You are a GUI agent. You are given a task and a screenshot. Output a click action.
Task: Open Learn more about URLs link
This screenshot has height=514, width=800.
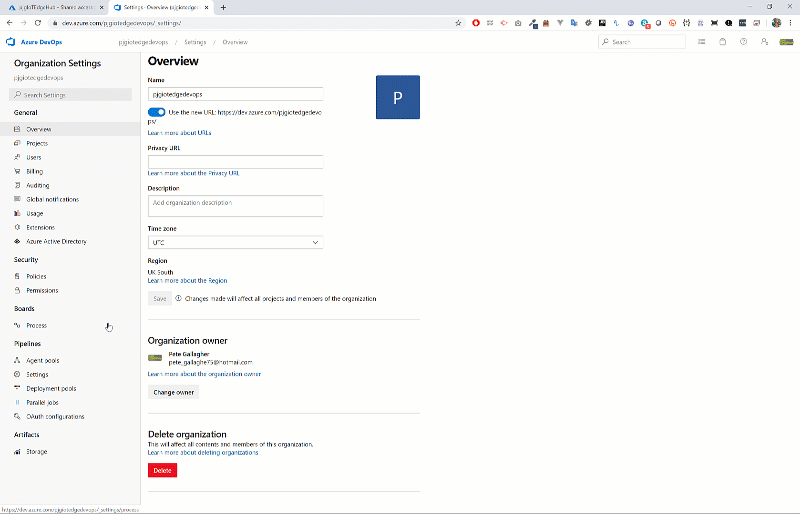(179, 133)
